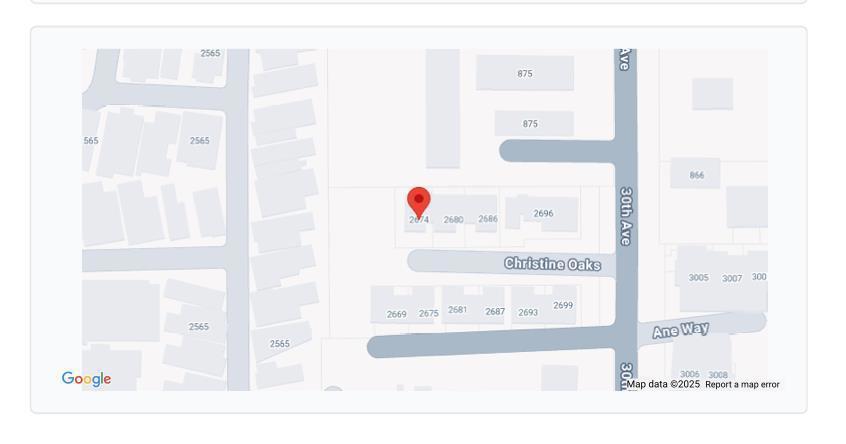
Task: Select building numbered 3005
Action: pos(698,277)
